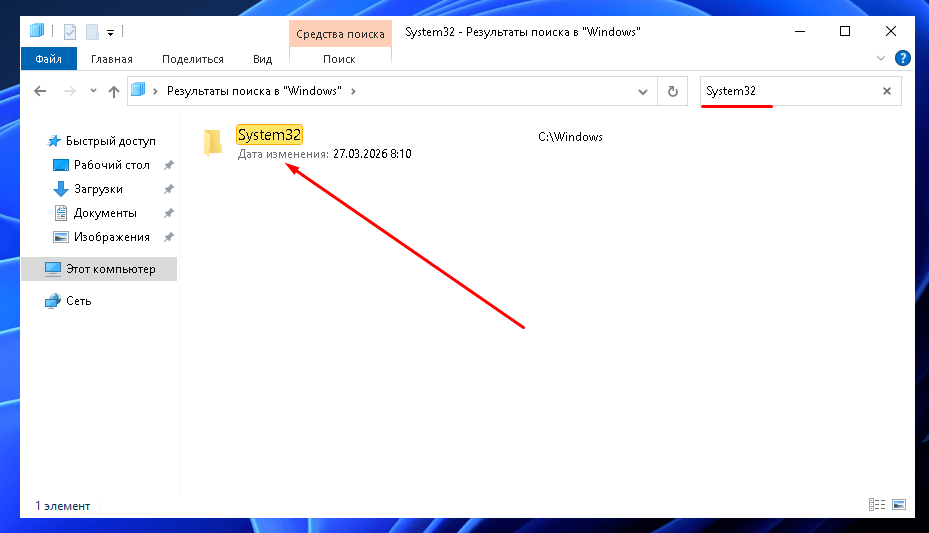Open the Поделиться ribbon tab
The image size is (929, 533).
192,59
